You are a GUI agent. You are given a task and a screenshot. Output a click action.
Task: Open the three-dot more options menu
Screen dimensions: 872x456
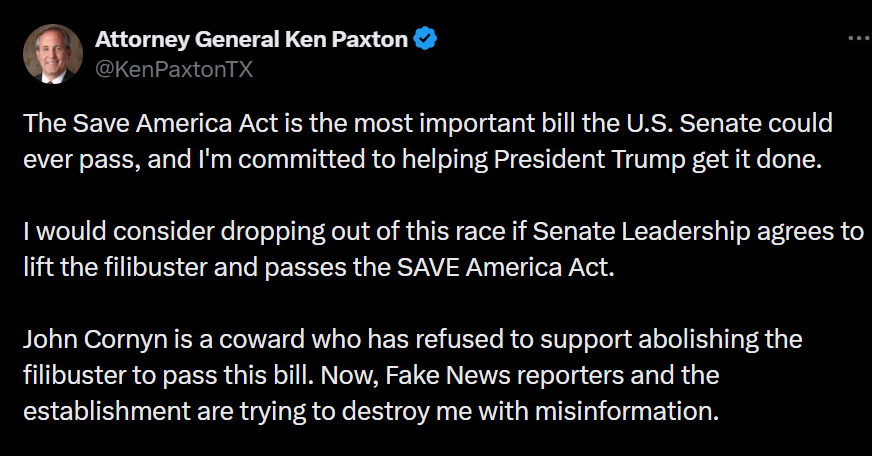click(858, 36)
